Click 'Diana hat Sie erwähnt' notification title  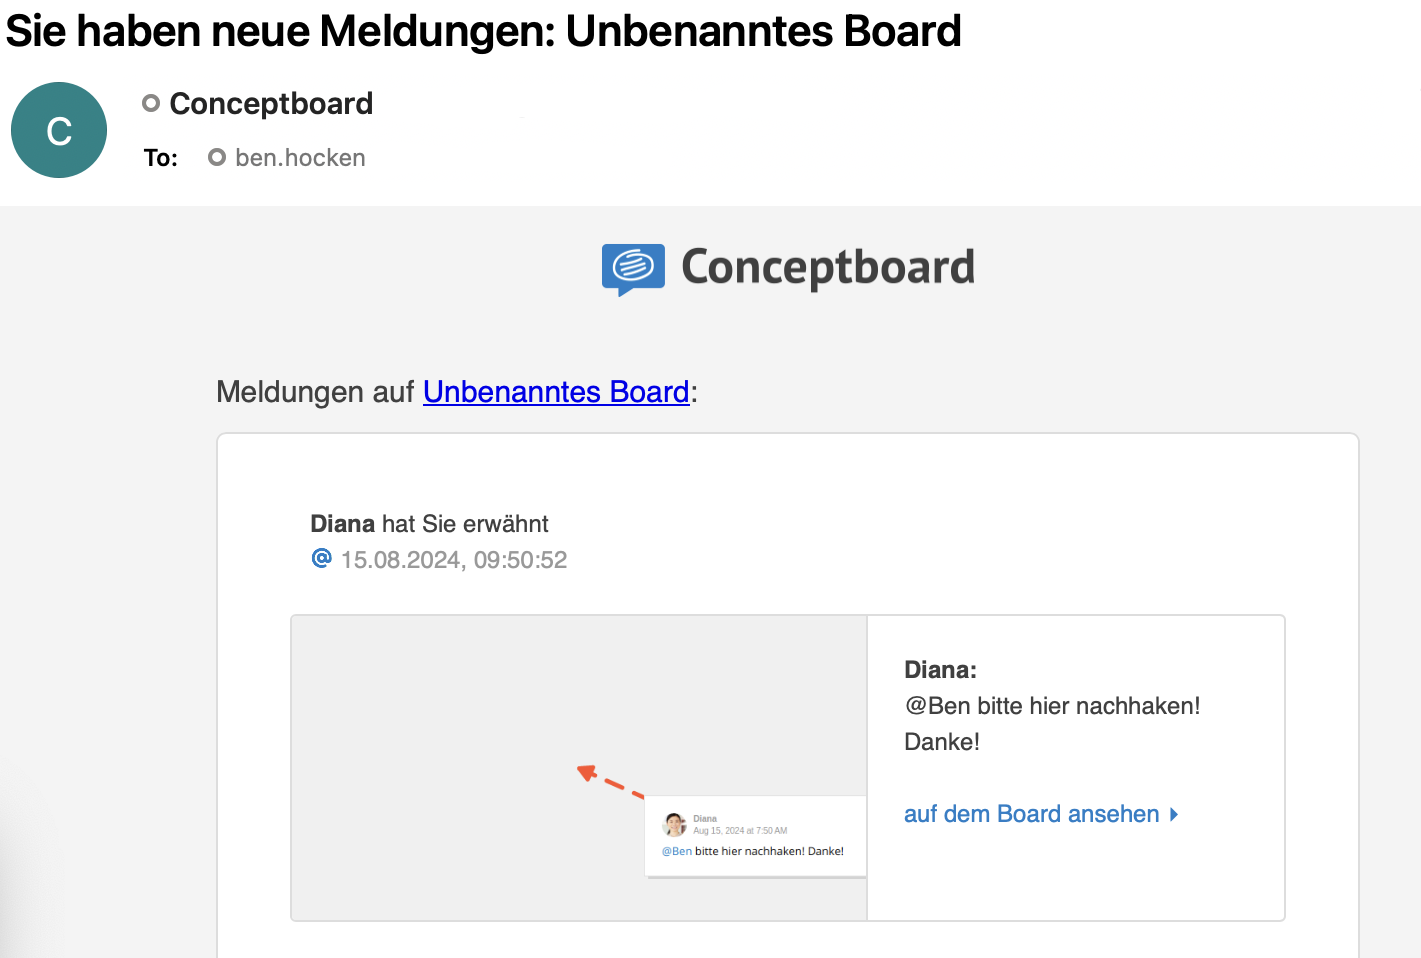[429, 524]
